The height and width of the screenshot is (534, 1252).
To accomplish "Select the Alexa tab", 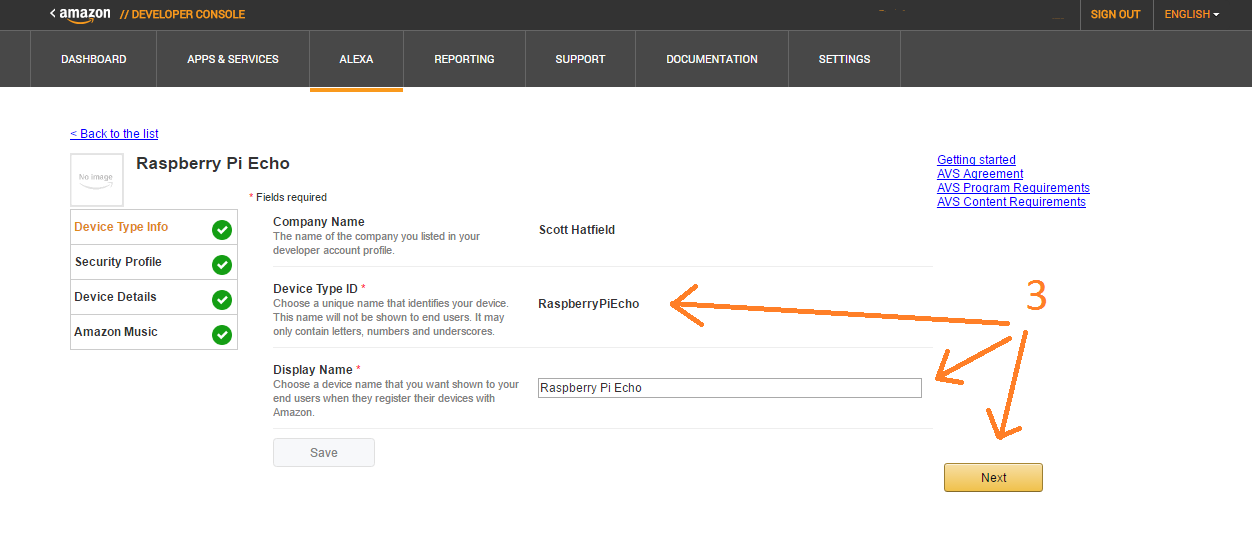I will [x=356, y=59].
